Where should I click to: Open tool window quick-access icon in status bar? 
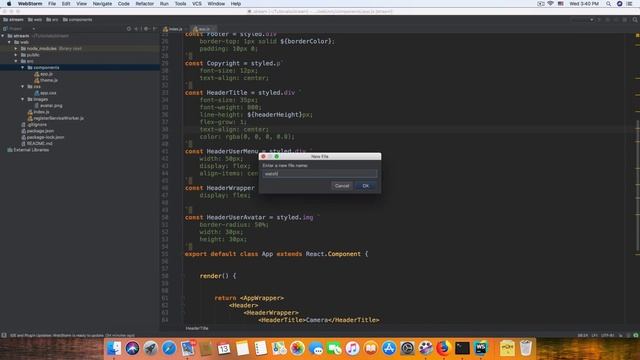(4, 335)
